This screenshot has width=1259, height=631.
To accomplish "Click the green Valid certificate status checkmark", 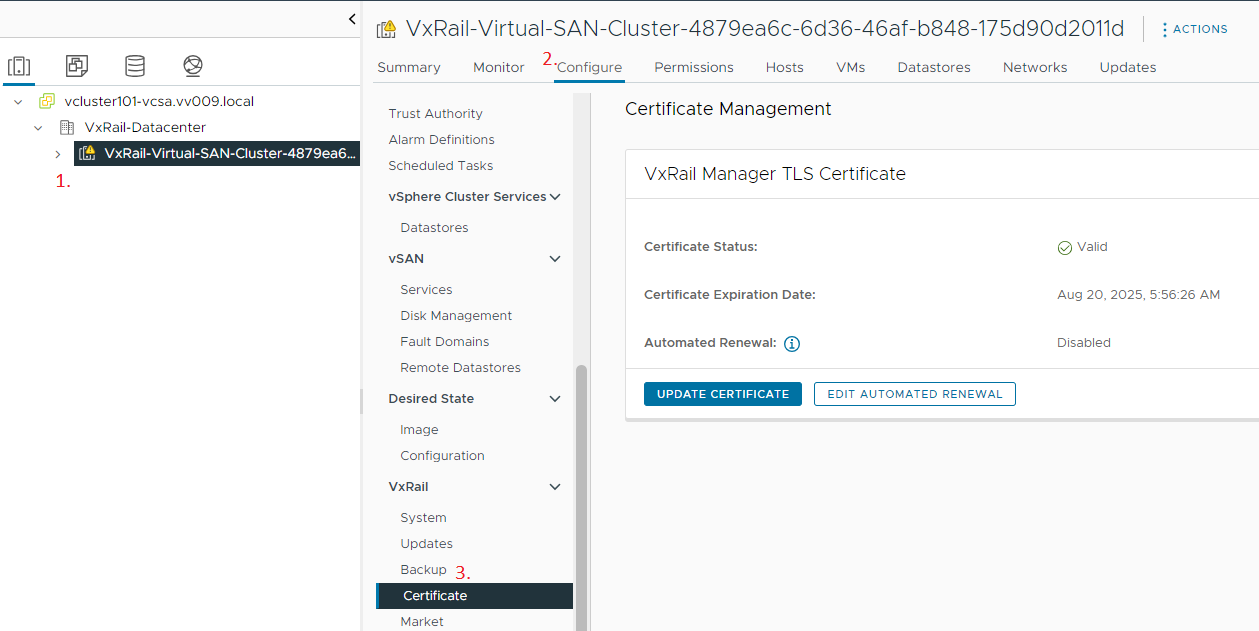I will (x=1064, y=247).
